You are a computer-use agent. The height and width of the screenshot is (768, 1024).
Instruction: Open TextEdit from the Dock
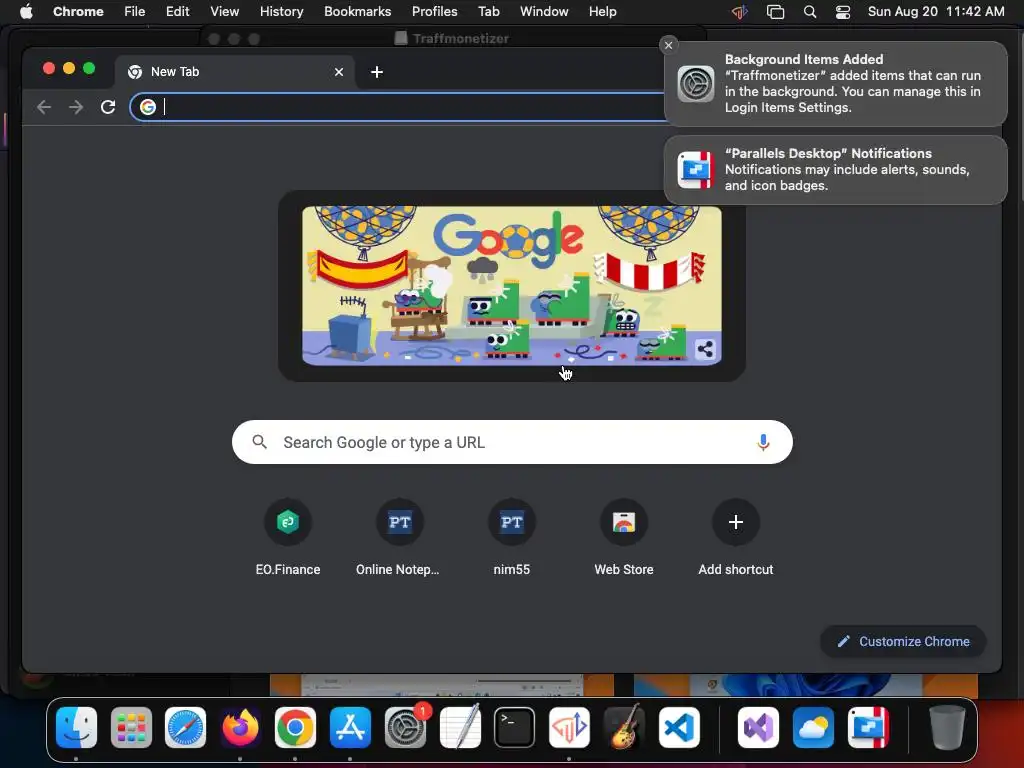[x=460, y=727]
